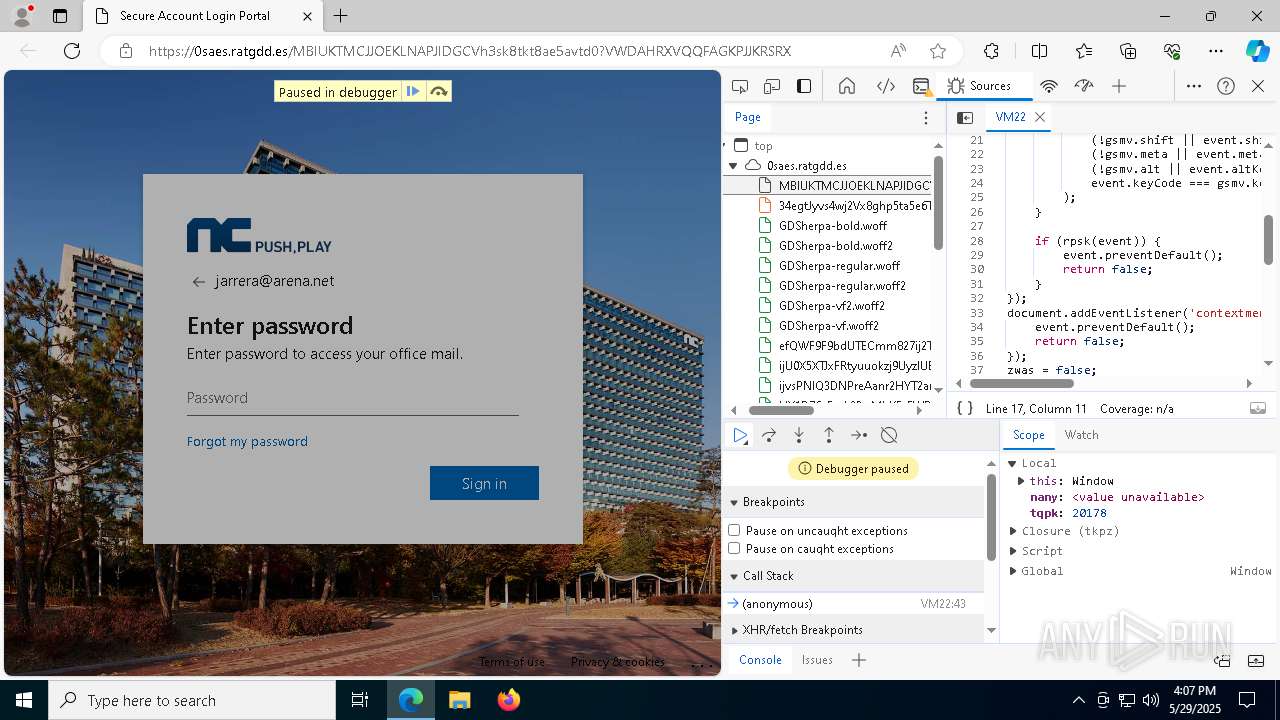Select the Console drawer tab

pos(760,660)
